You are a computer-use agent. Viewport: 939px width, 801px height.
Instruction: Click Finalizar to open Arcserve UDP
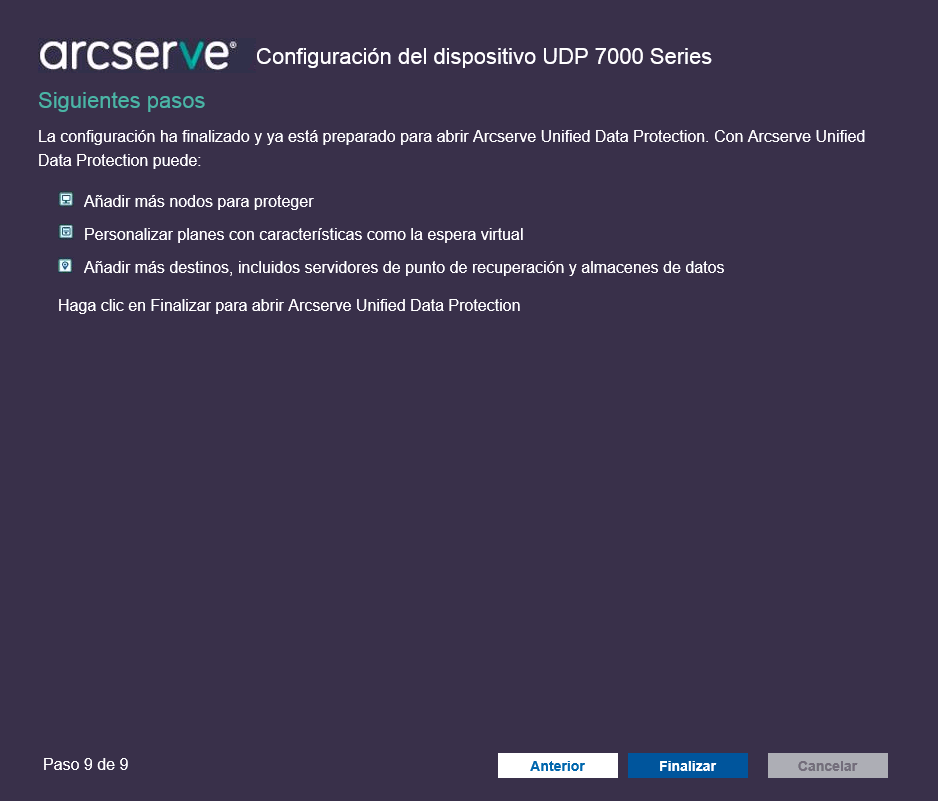[687, 766]
